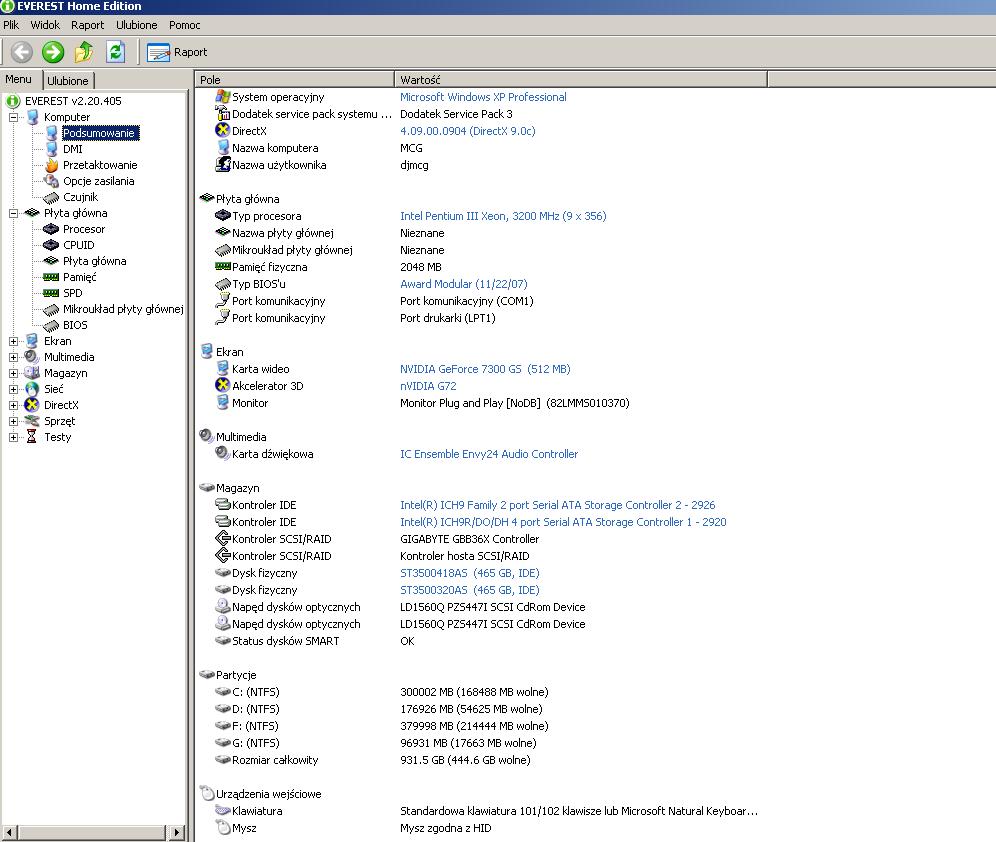Click the Akcelerator 3D icon
The height and width of the screenshot is (842, 996).
pyautogui.click(x=222, y=385)
